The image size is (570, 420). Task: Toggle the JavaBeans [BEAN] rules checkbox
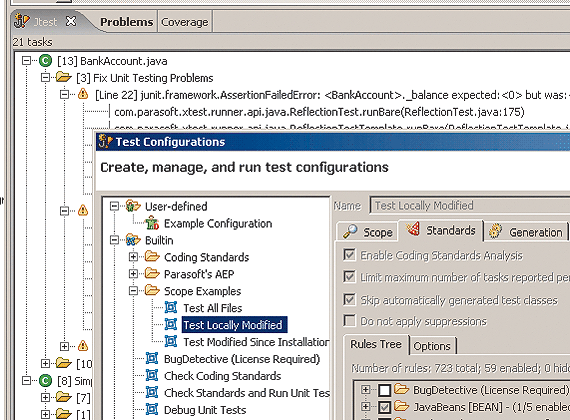click(x=385, y=407)
